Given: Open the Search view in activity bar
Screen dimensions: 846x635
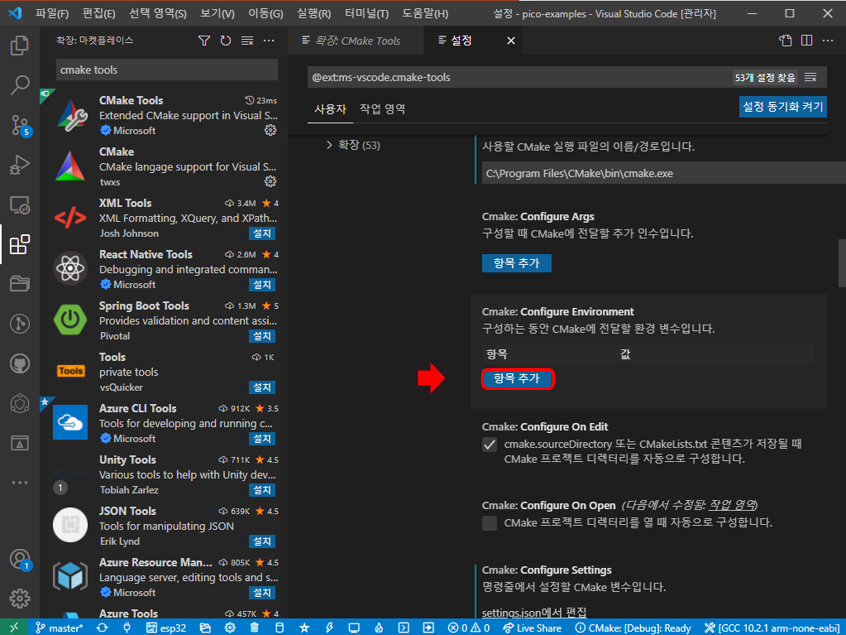Looking at the screenshot, I should (x=19, y=85).
